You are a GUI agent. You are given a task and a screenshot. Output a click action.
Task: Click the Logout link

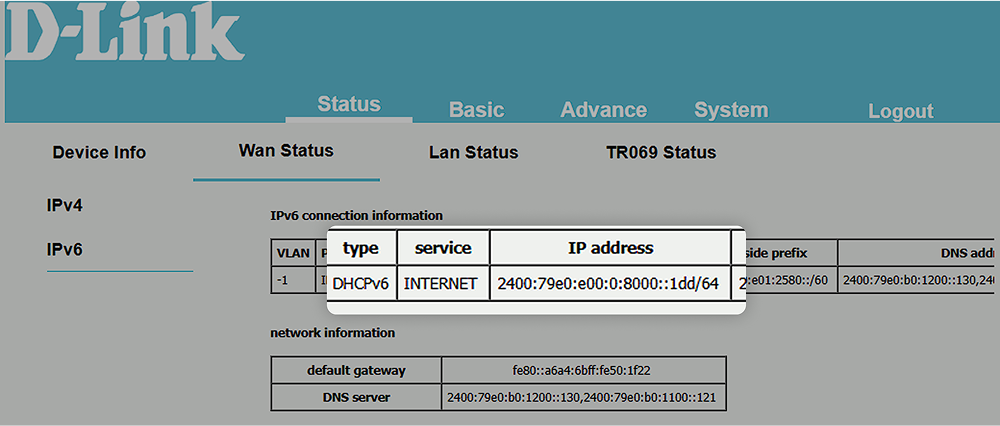pyautogui.click(x=900, y=112)
